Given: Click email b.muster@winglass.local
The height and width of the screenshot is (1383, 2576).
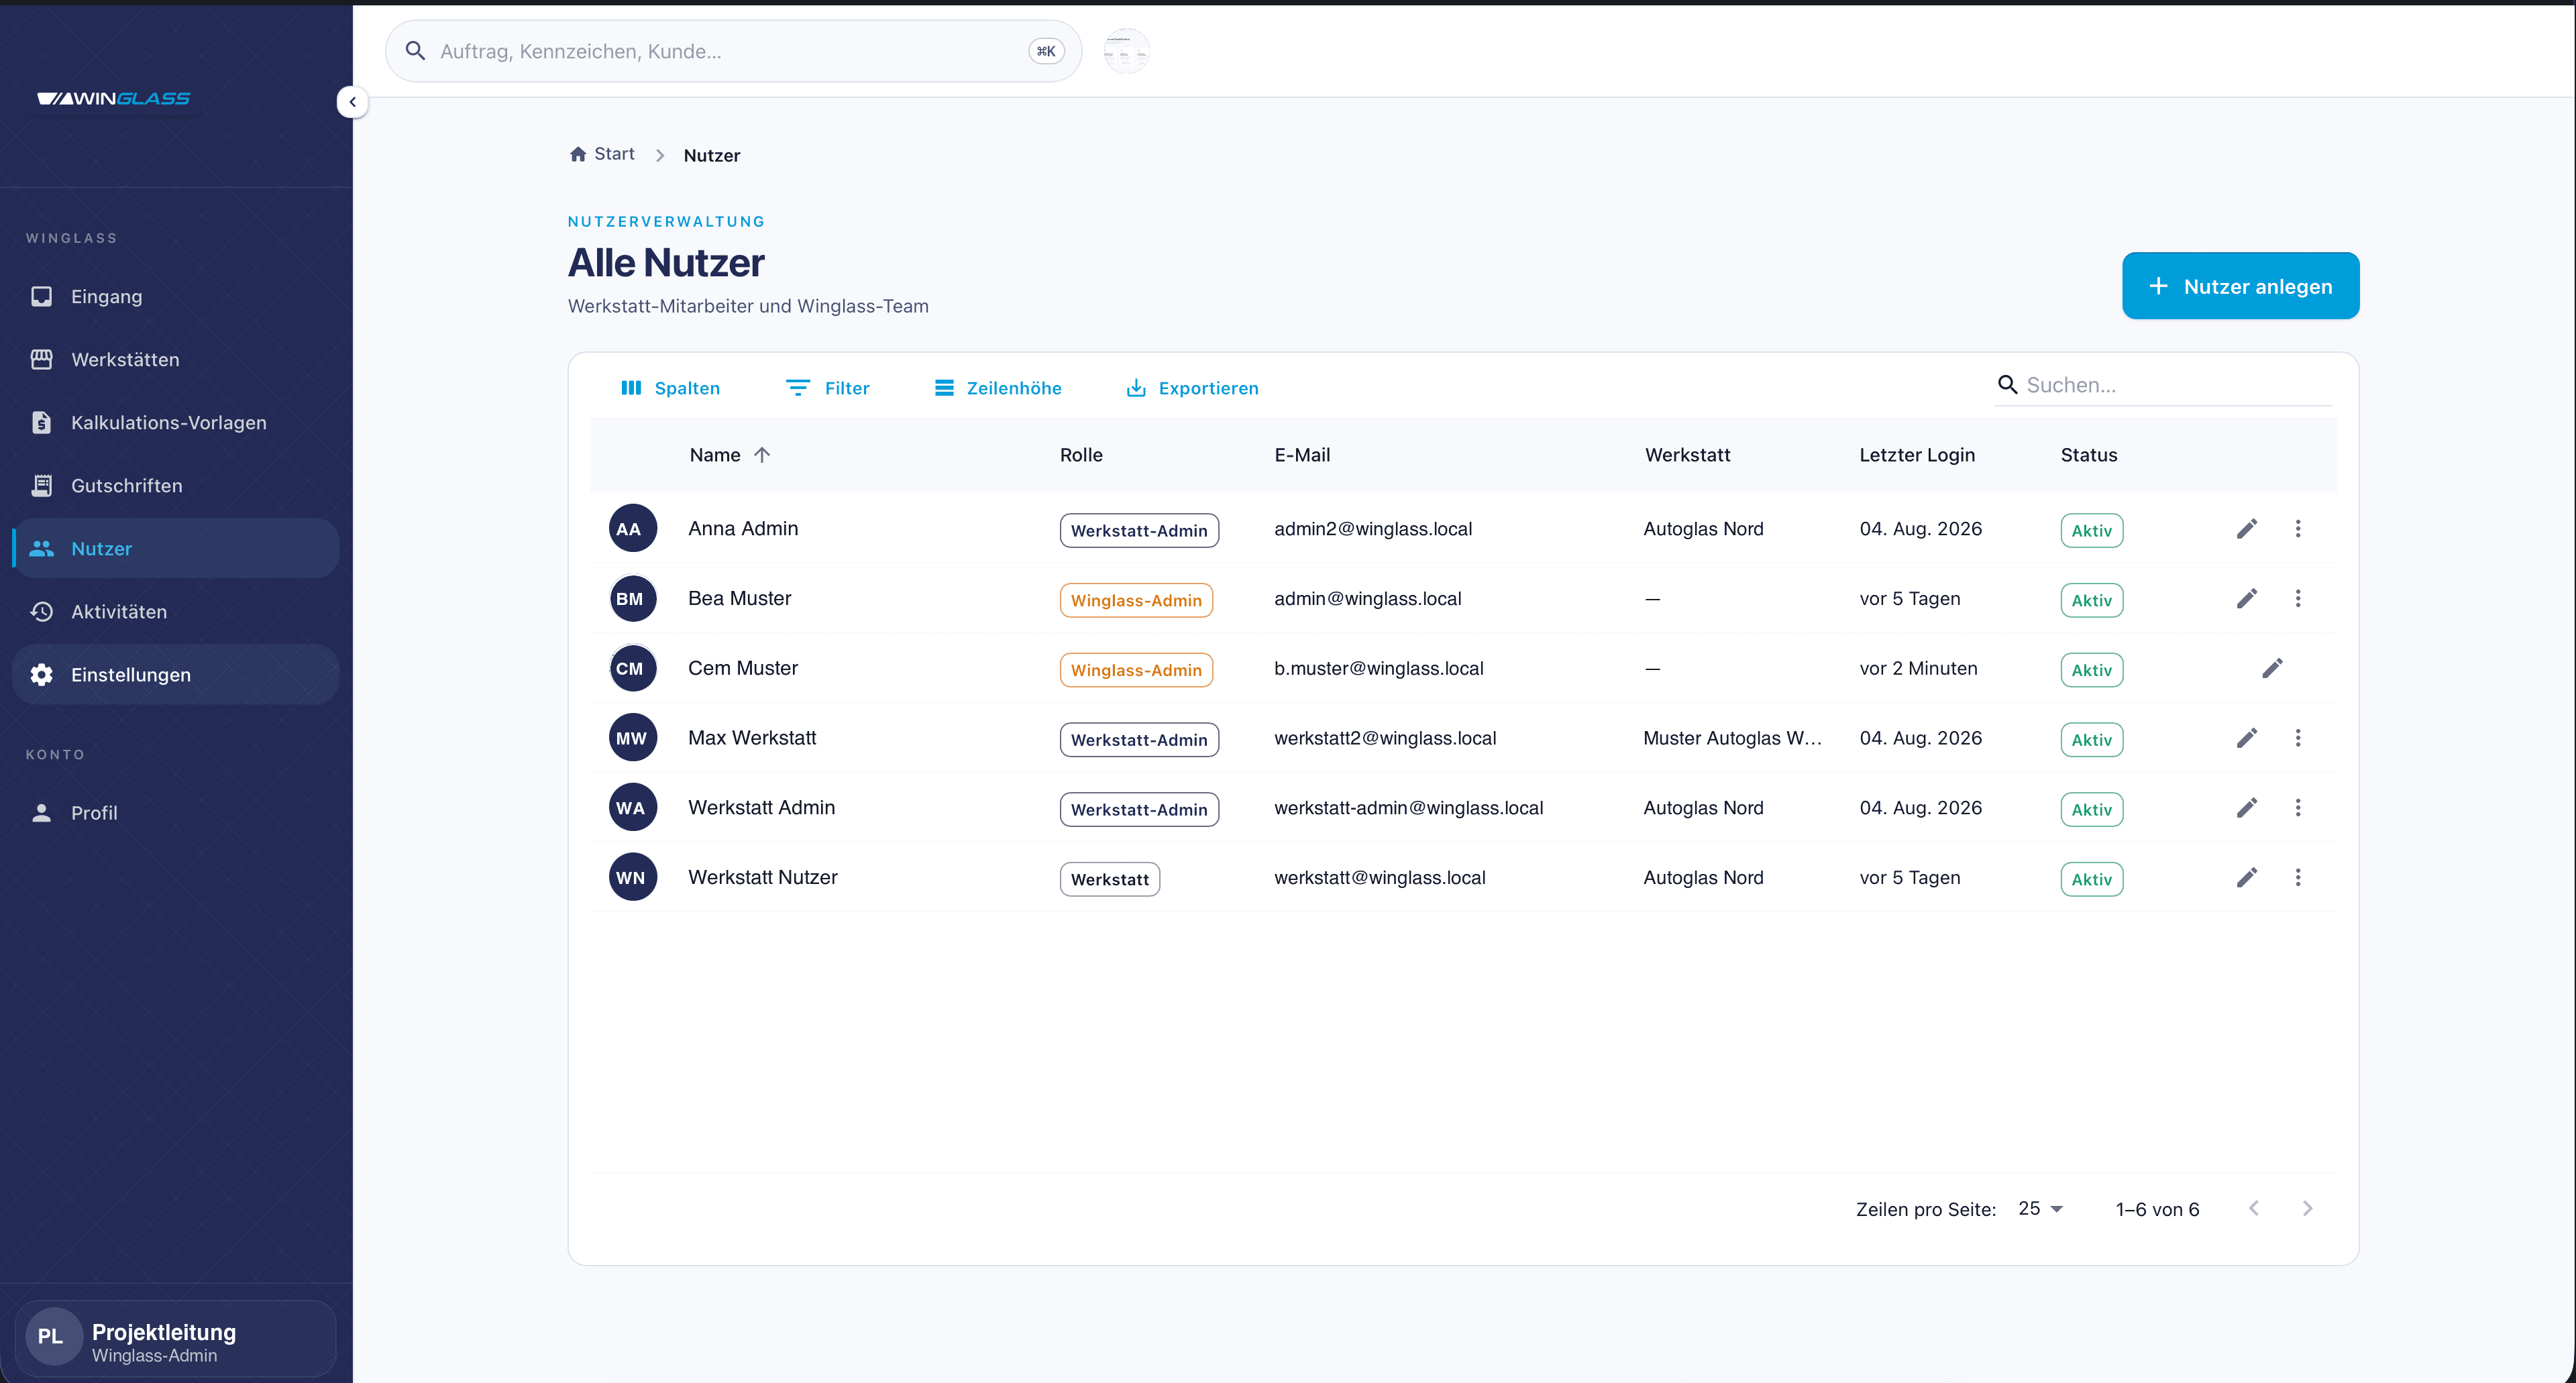Looking at the screenshot, I should (x=1378, y=668).
